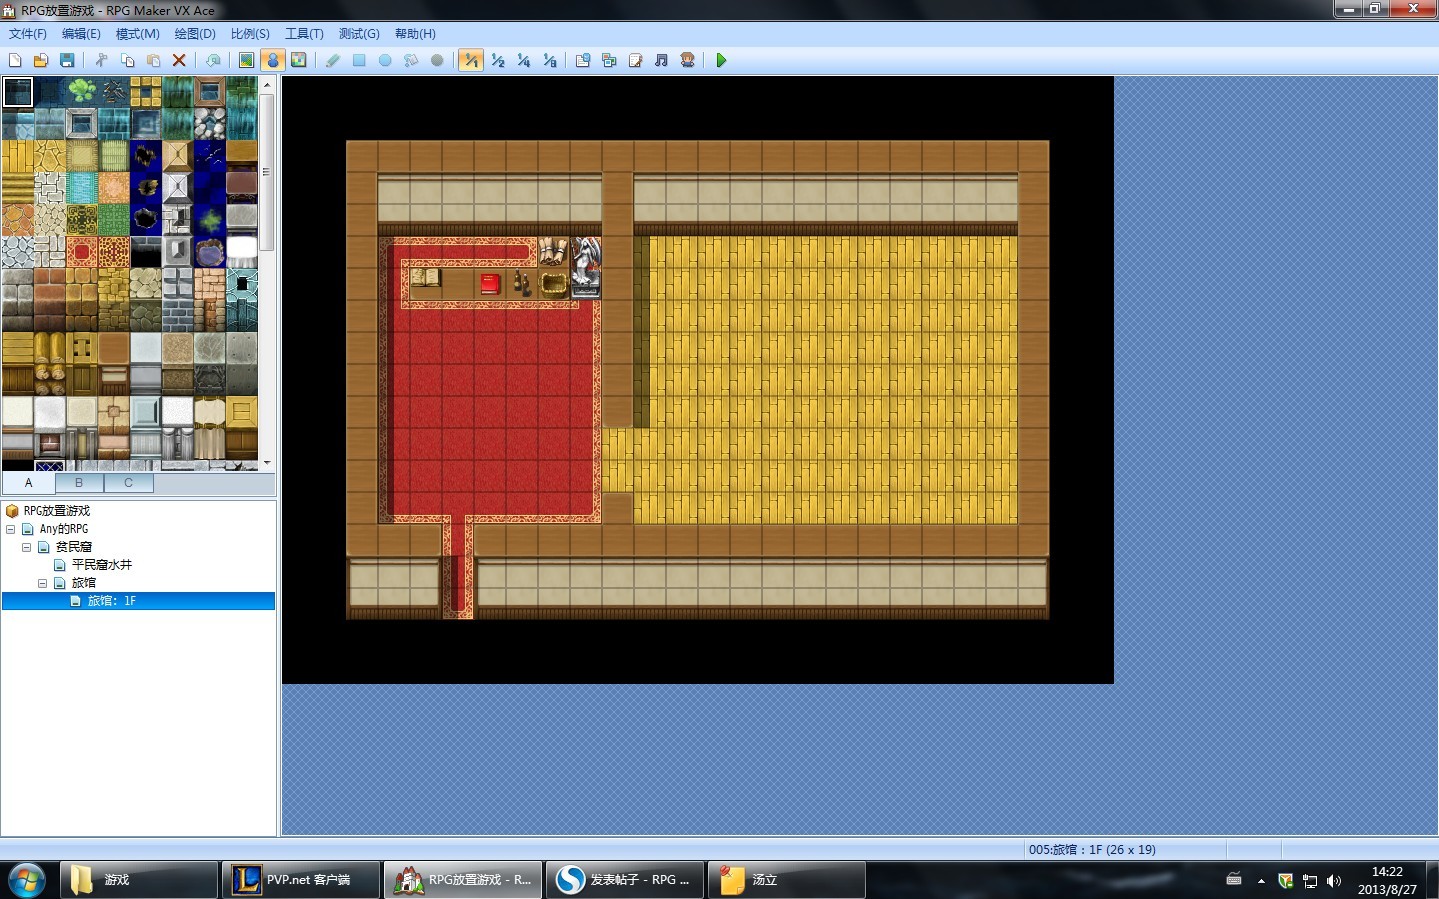Viewport: 1439px width, 899px height.
Task: Switch tileset palette to tab B
Action: [79, 483]
